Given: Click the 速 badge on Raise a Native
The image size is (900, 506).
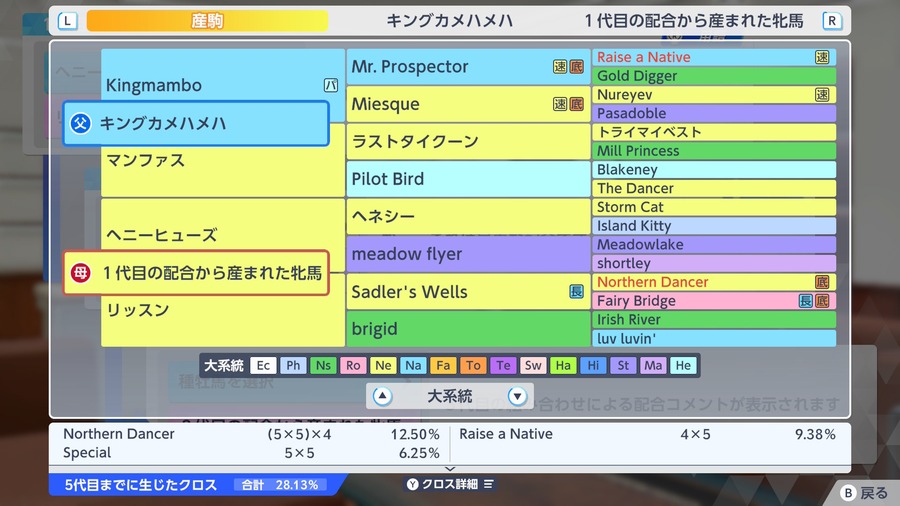Looking at the screenshot, I should pyautogui.click(x=822, y=57).
